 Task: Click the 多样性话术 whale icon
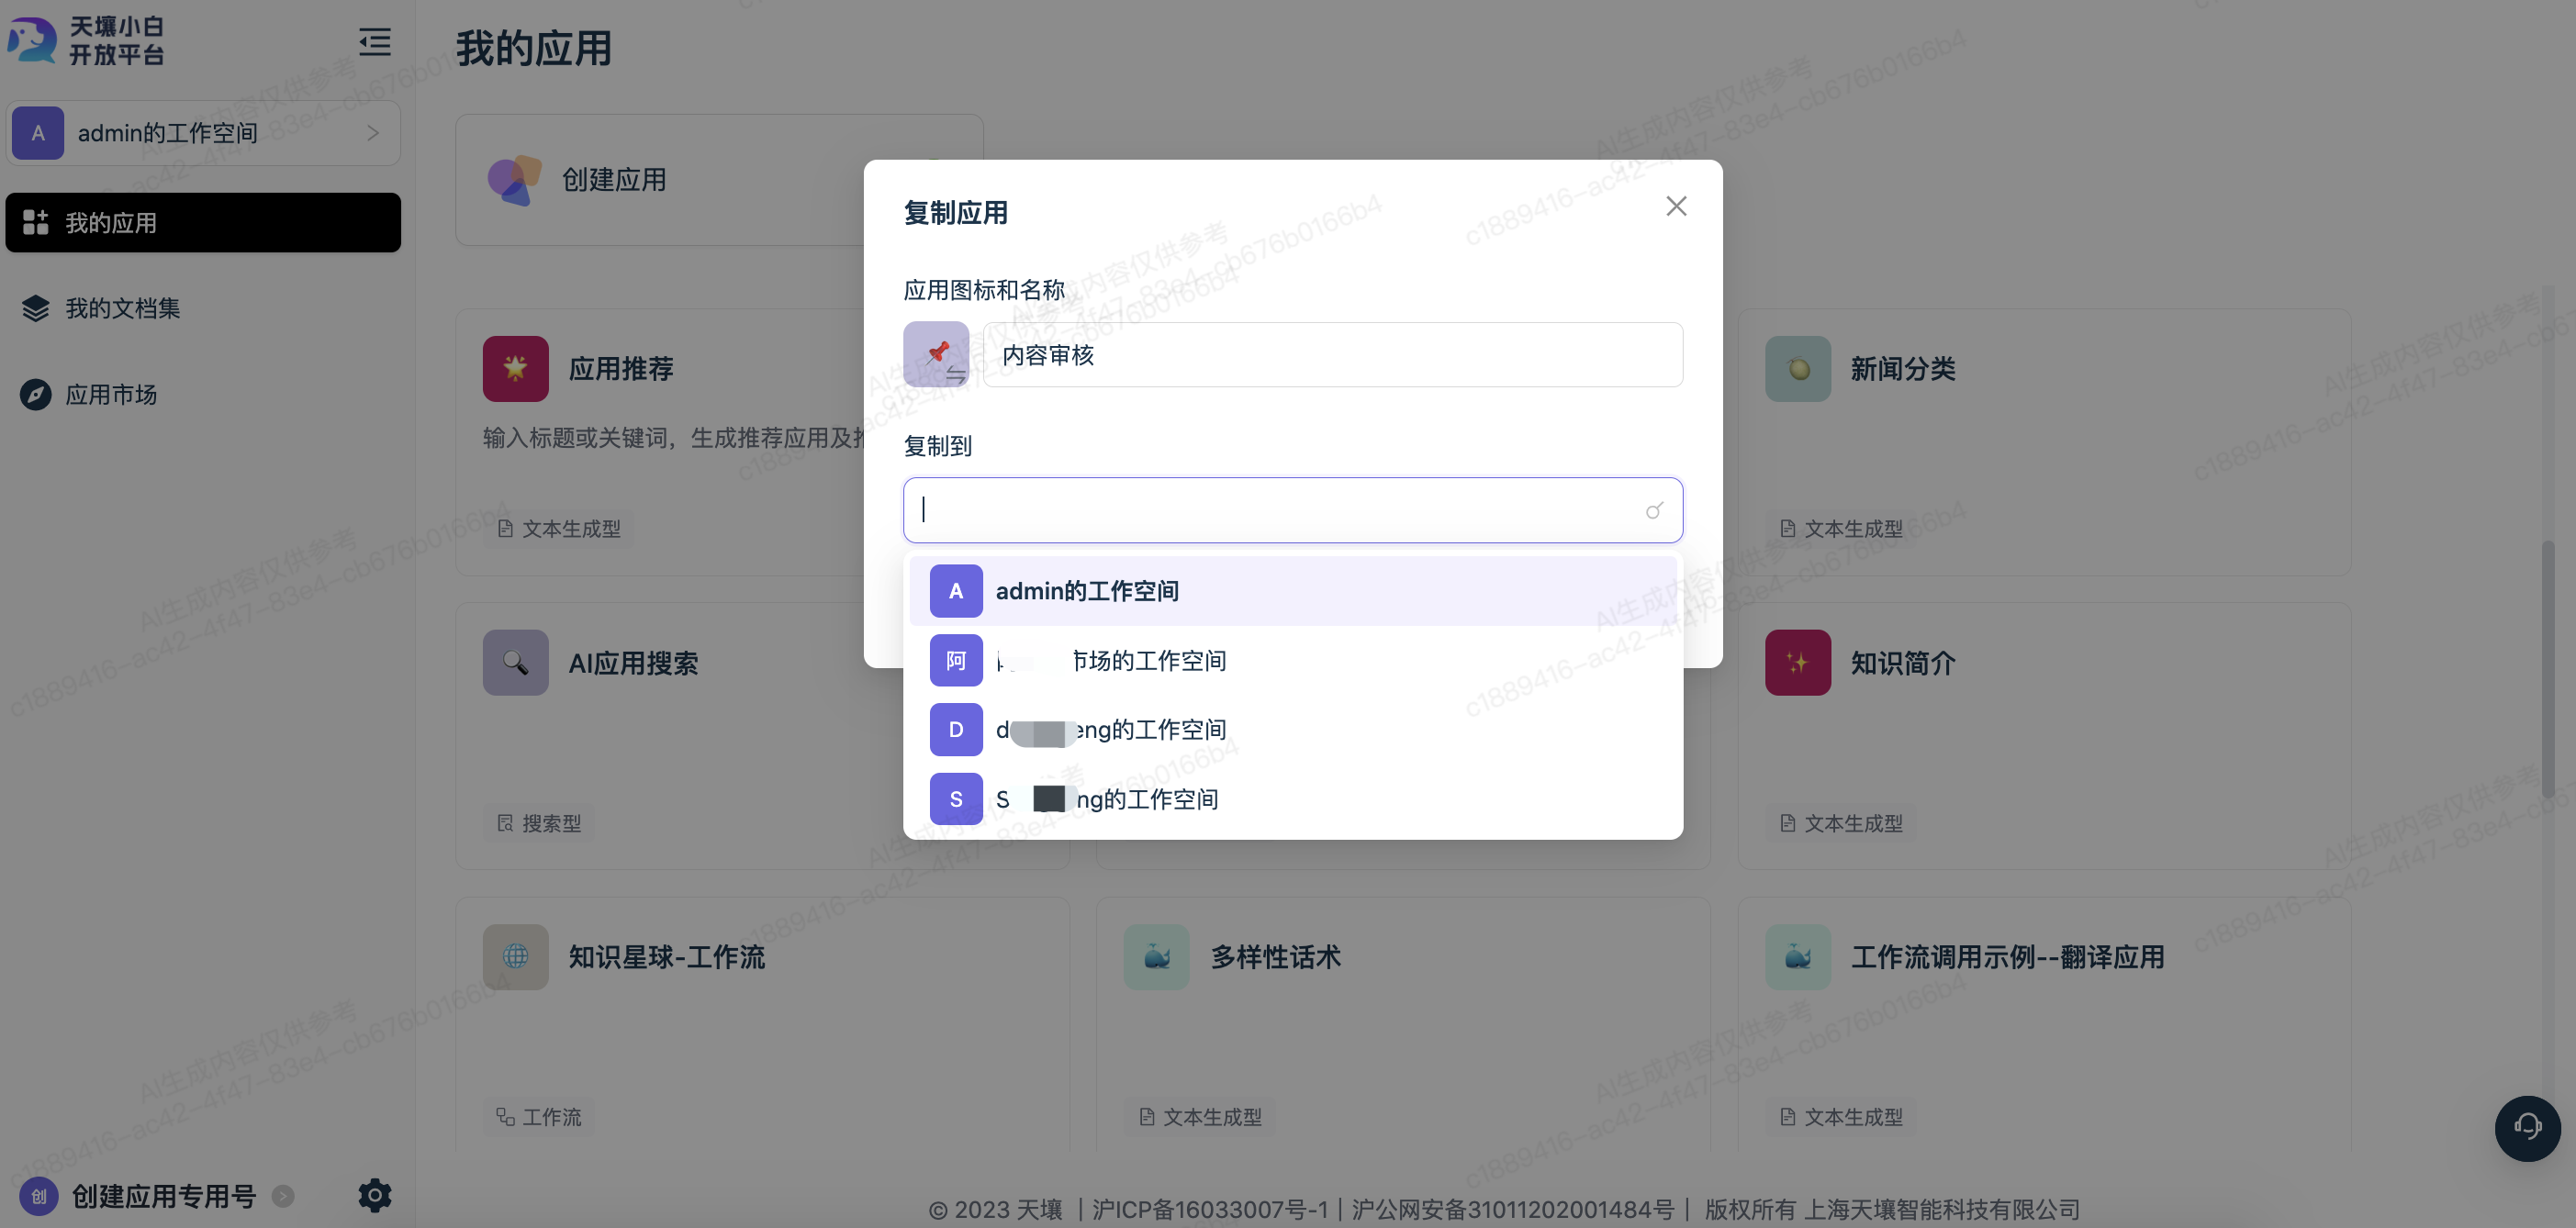[x=1157, y=956]
